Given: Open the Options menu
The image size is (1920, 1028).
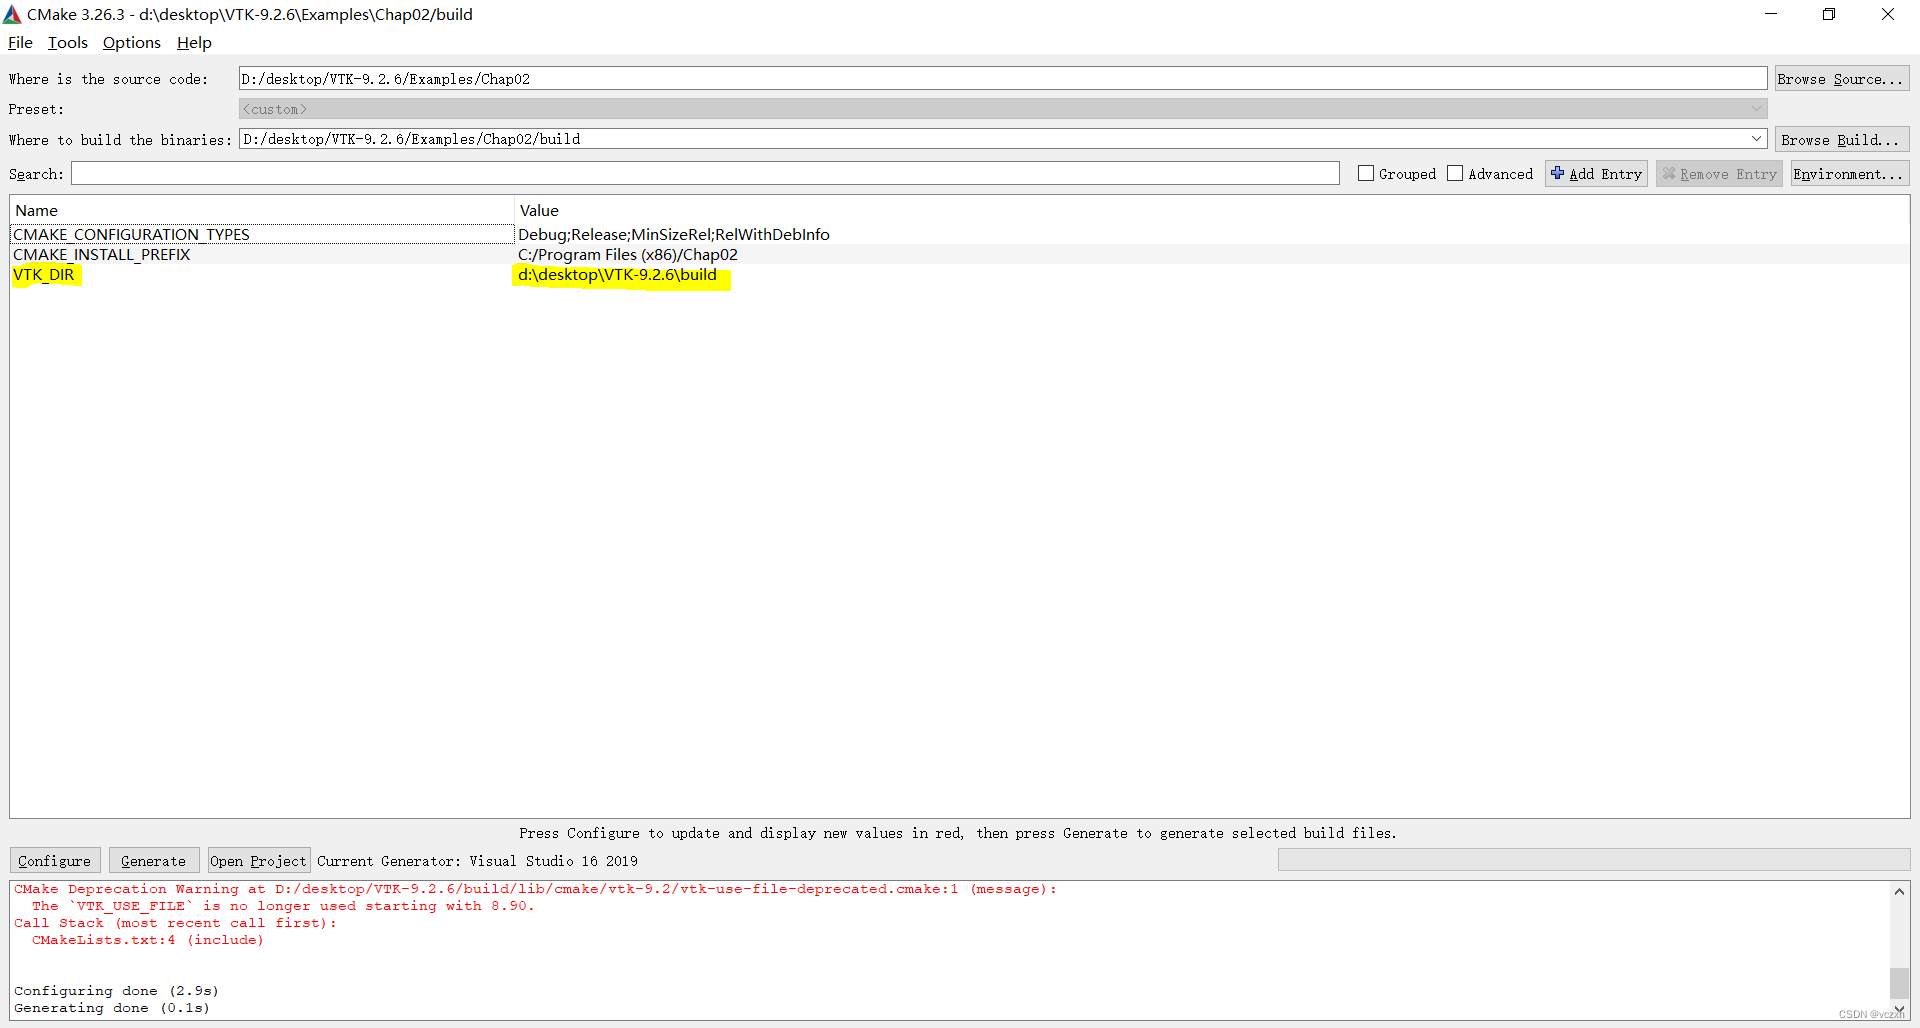Looking at the screenshot, I should pyautogui.click(x=131, y=42).
